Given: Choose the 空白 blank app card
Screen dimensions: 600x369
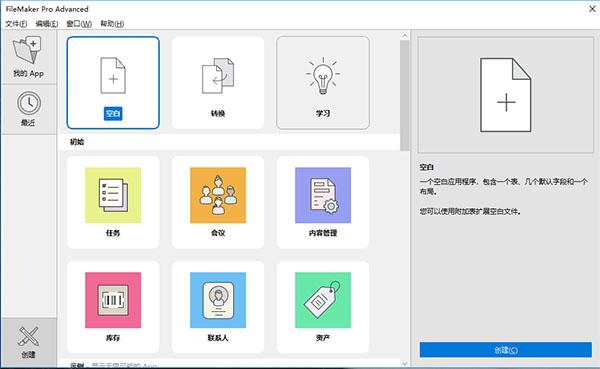Looking at the screenshot, I should tap(113, 83).
